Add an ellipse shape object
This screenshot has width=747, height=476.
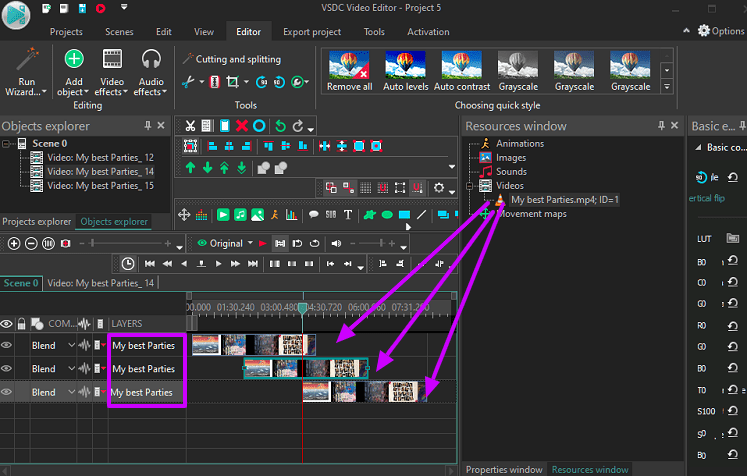click(x=387, y=215)
